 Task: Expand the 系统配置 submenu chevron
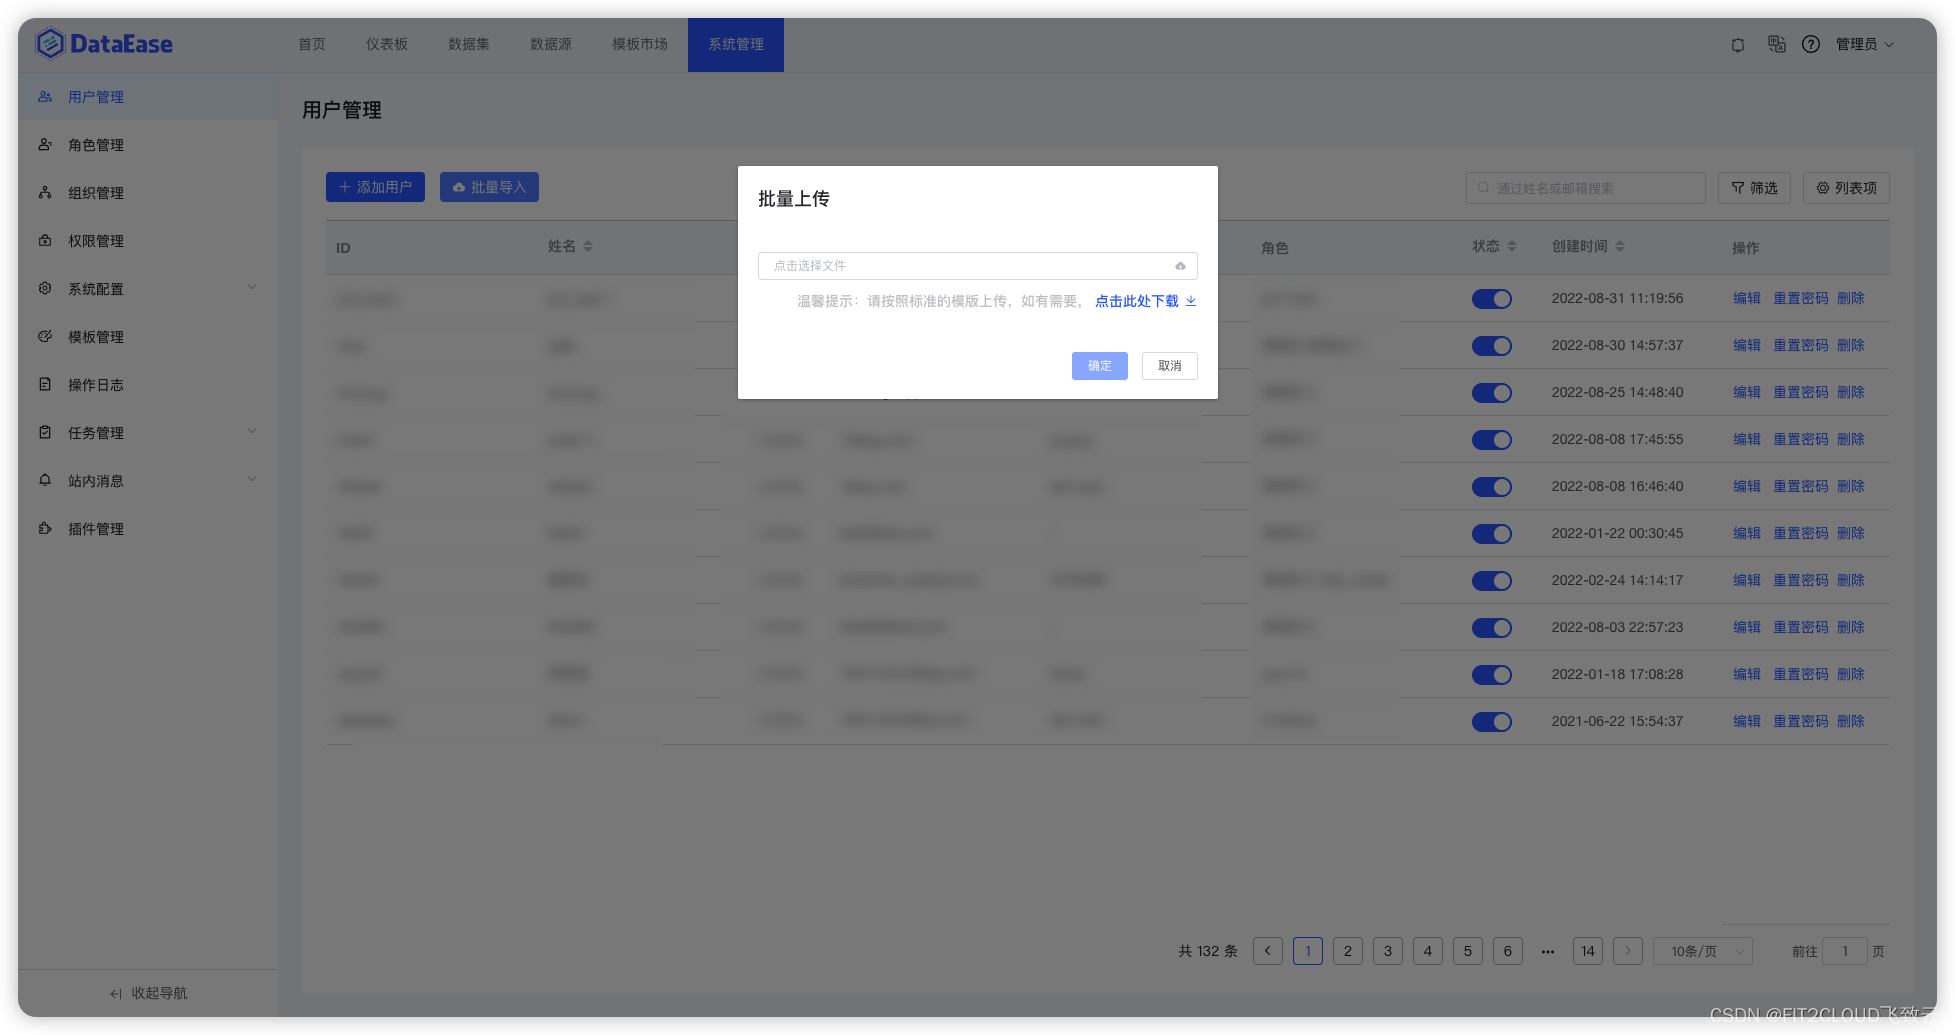(x=252, y=288)
